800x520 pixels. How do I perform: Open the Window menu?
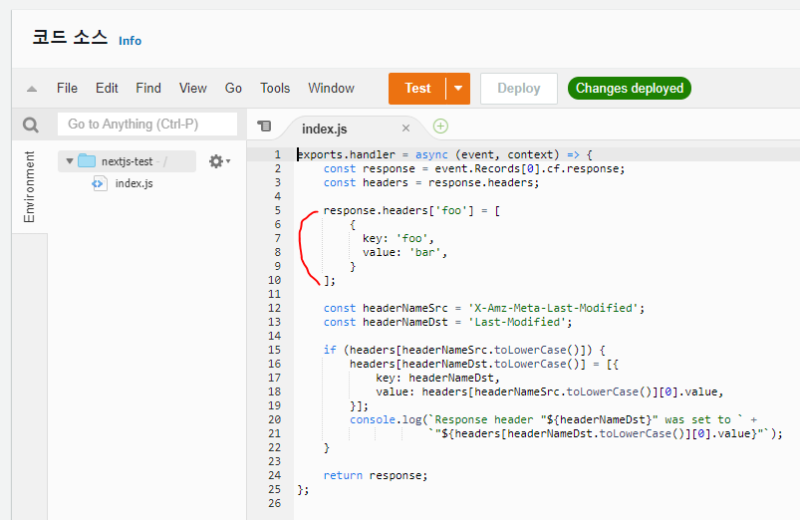tap(331, 88)
